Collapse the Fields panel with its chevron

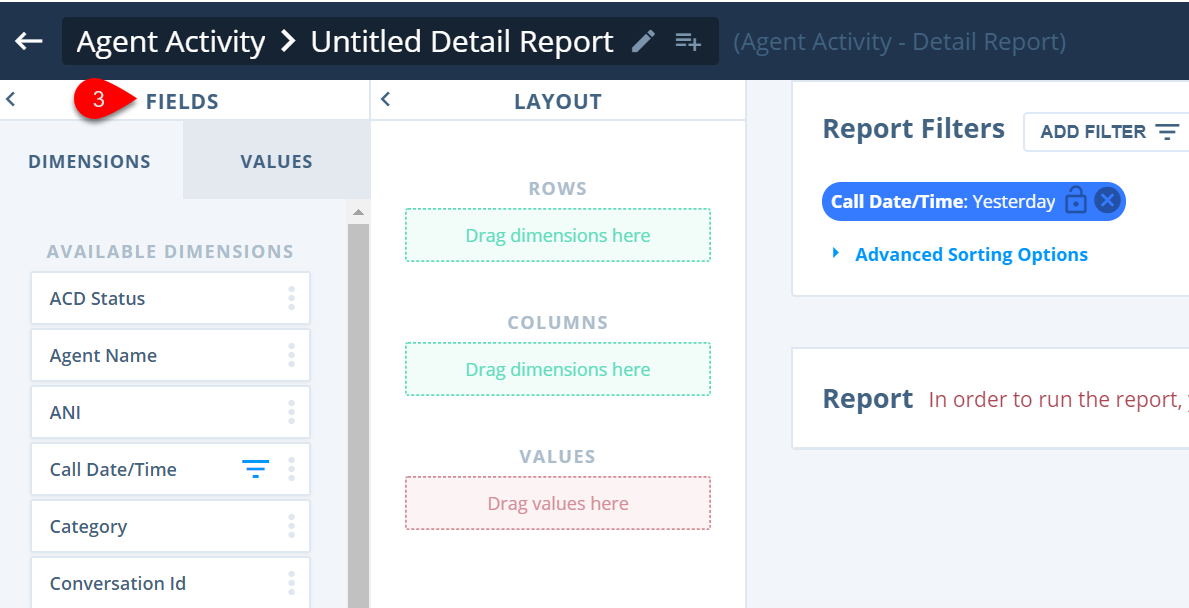pyautogui.click(x=11, y=99)
